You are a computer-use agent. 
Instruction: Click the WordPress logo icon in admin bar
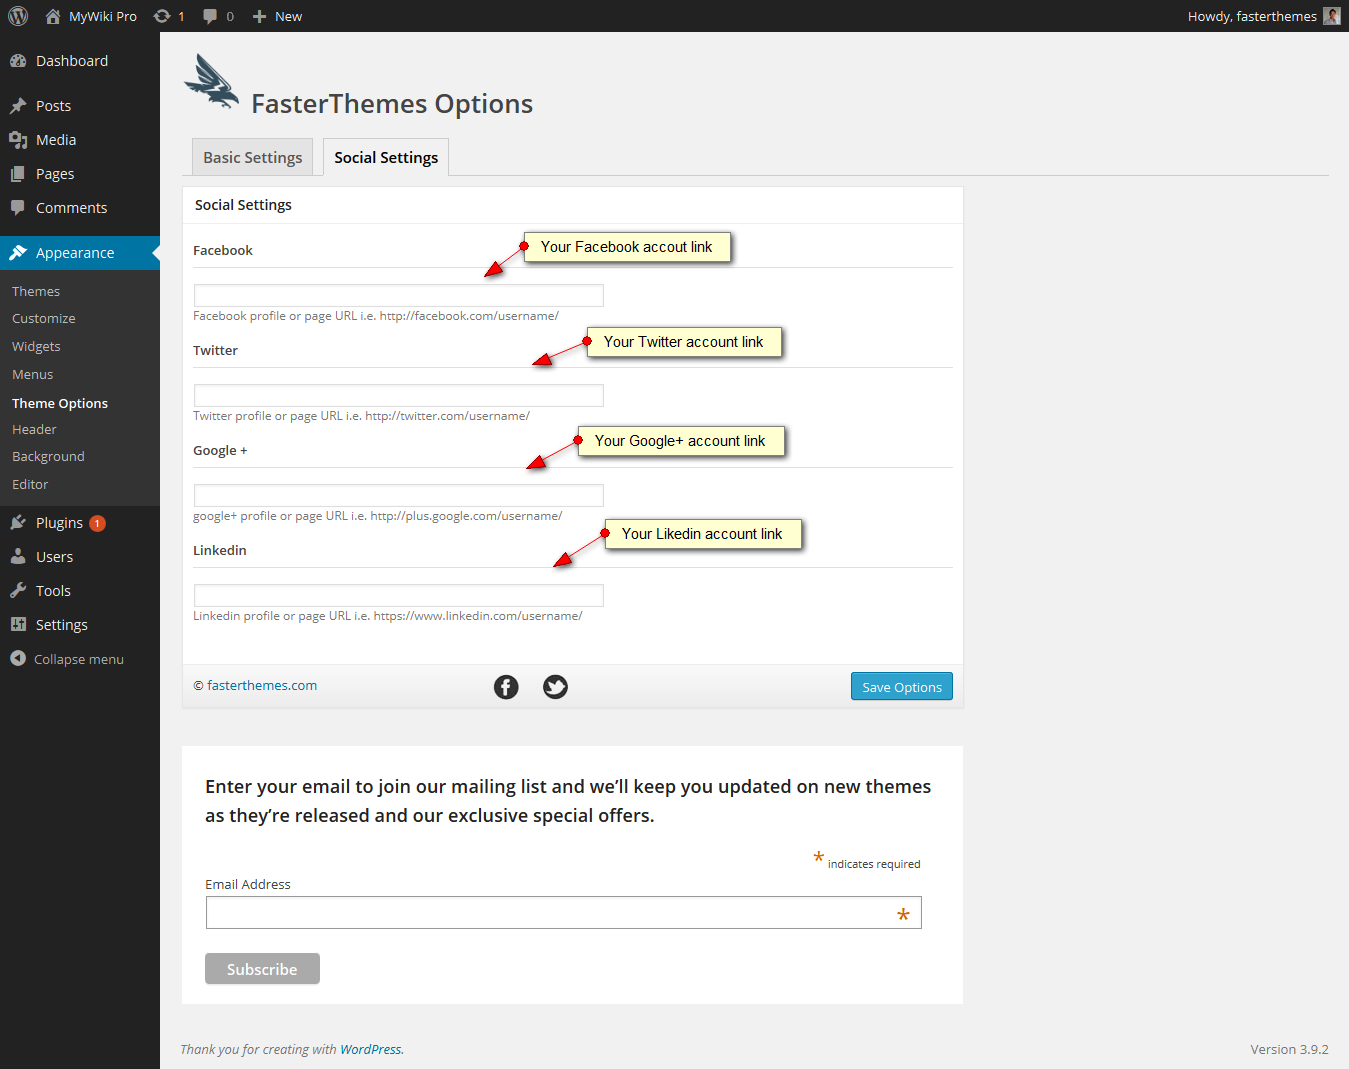(18, 16)
